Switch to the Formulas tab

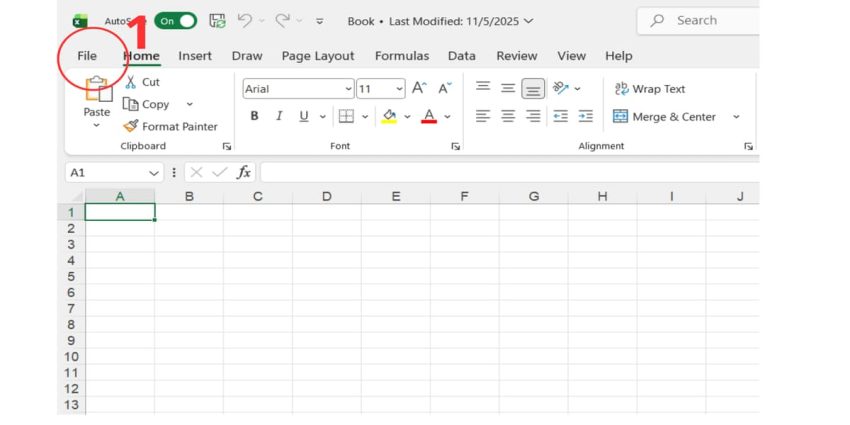click(x=402, y=56)
